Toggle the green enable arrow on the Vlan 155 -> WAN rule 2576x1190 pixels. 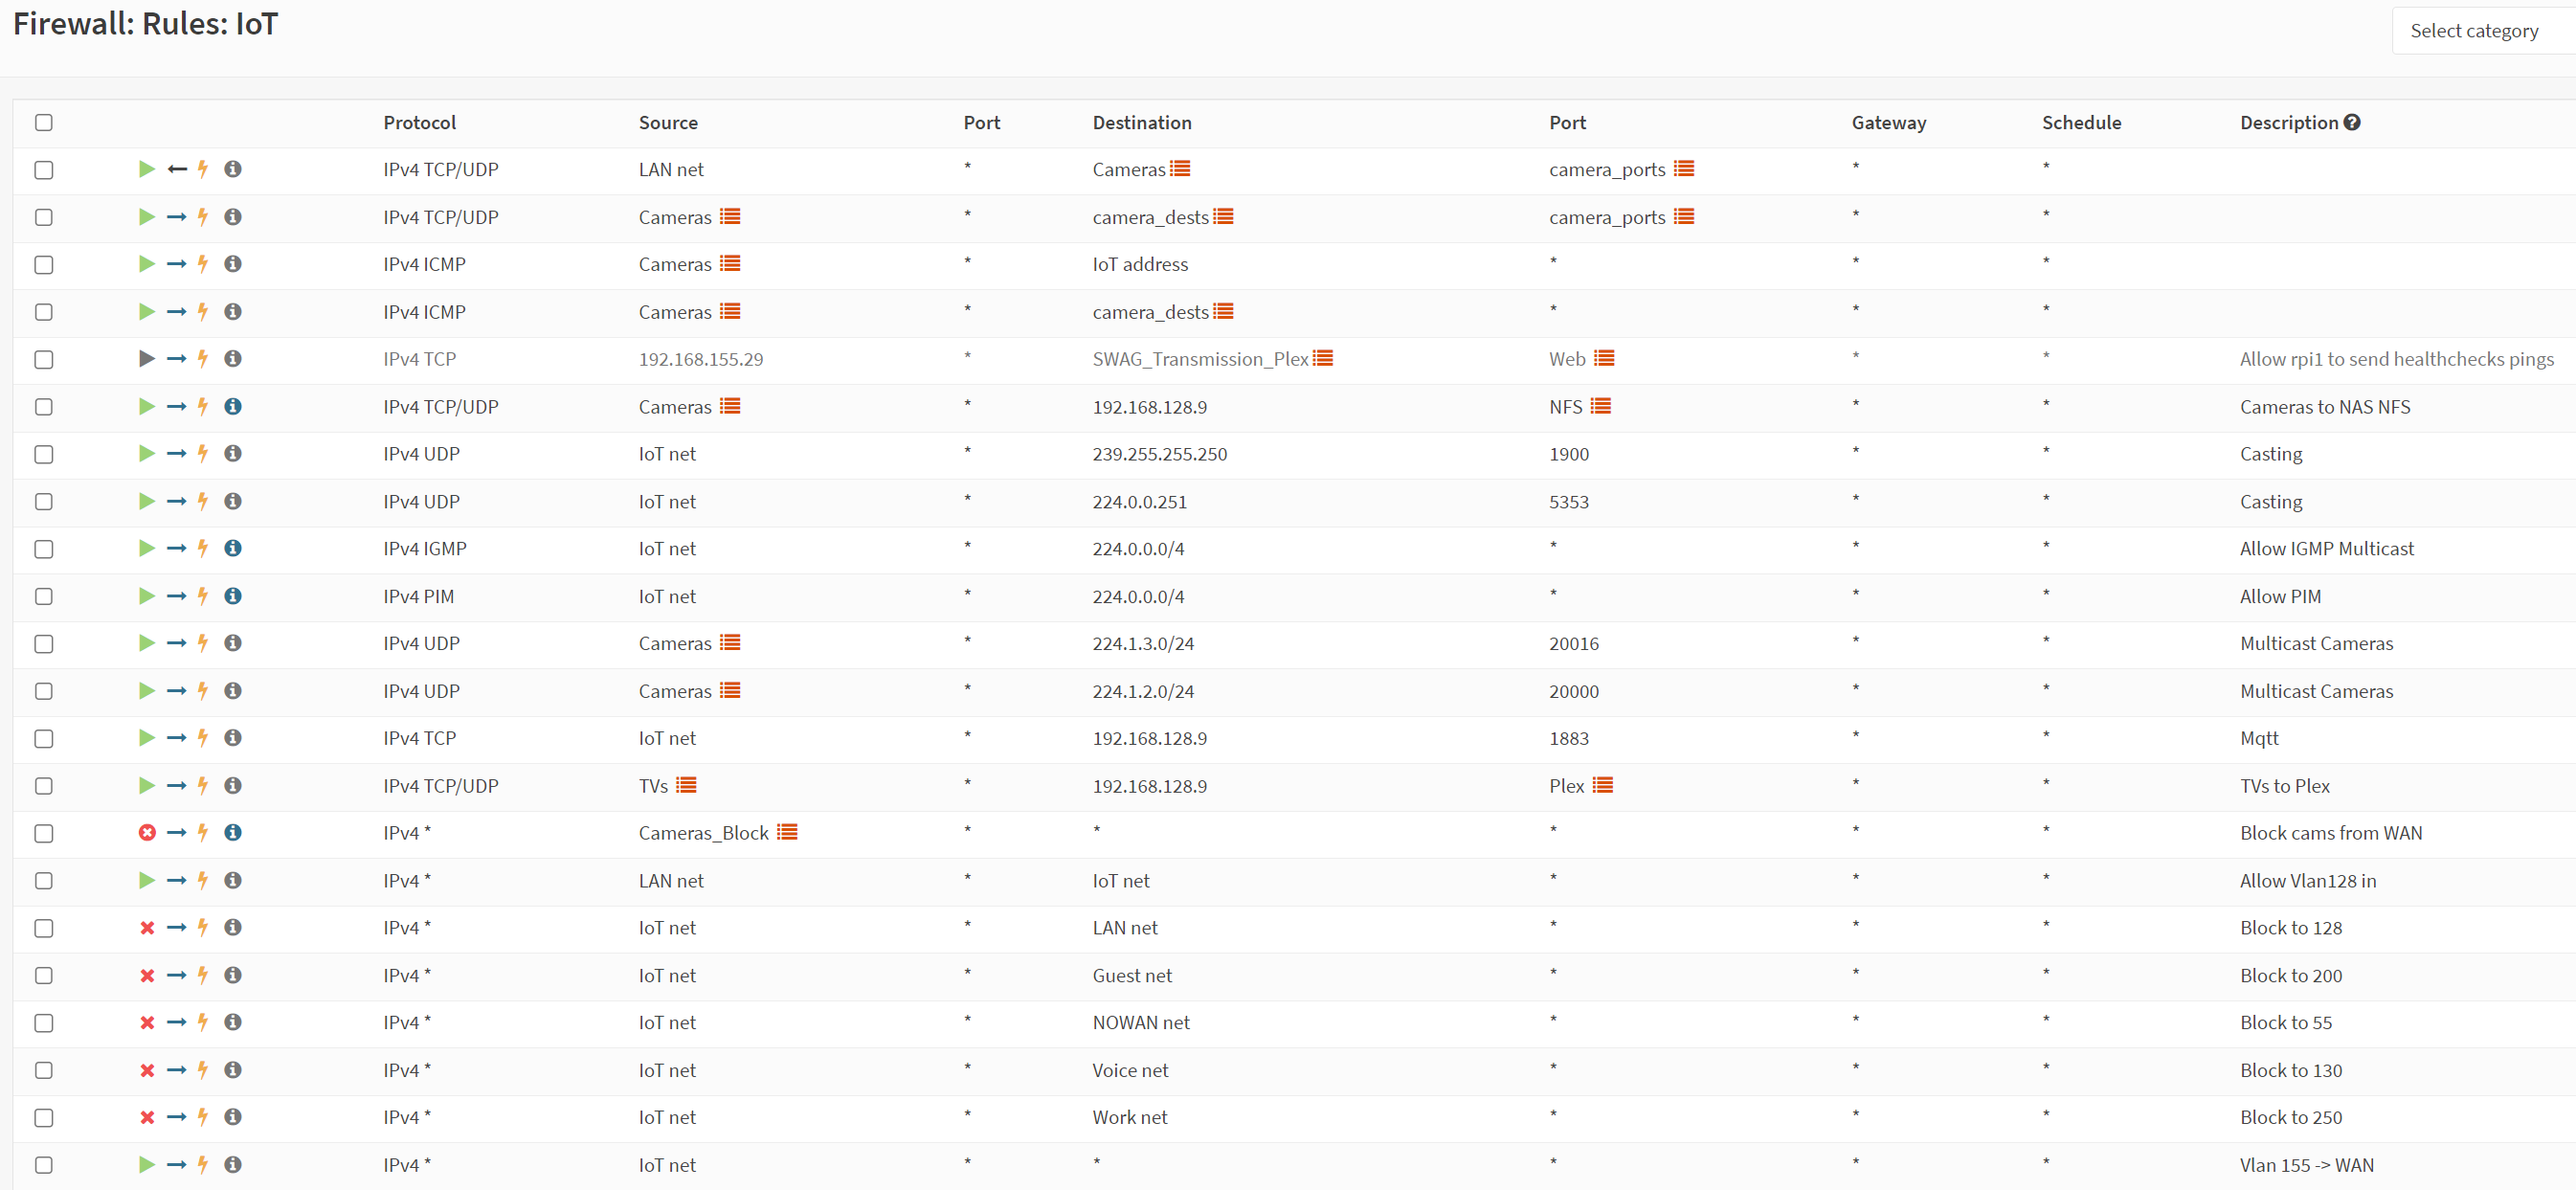147,1164
